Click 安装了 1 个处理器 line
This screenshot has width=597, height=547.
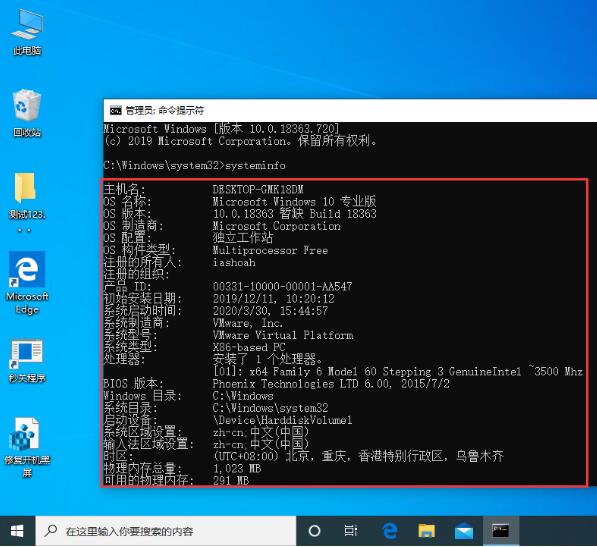pos(267,359)
